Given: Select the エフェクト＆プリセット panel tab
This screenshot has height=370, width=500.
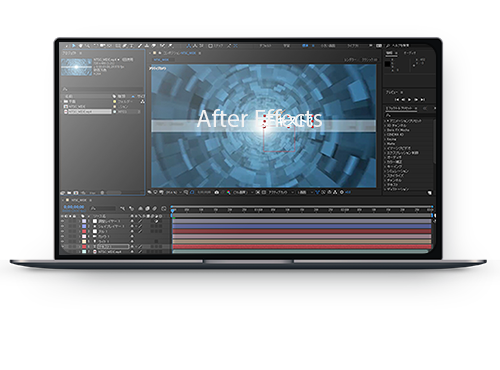Looking at the screenshot, I should pos(399,108).
